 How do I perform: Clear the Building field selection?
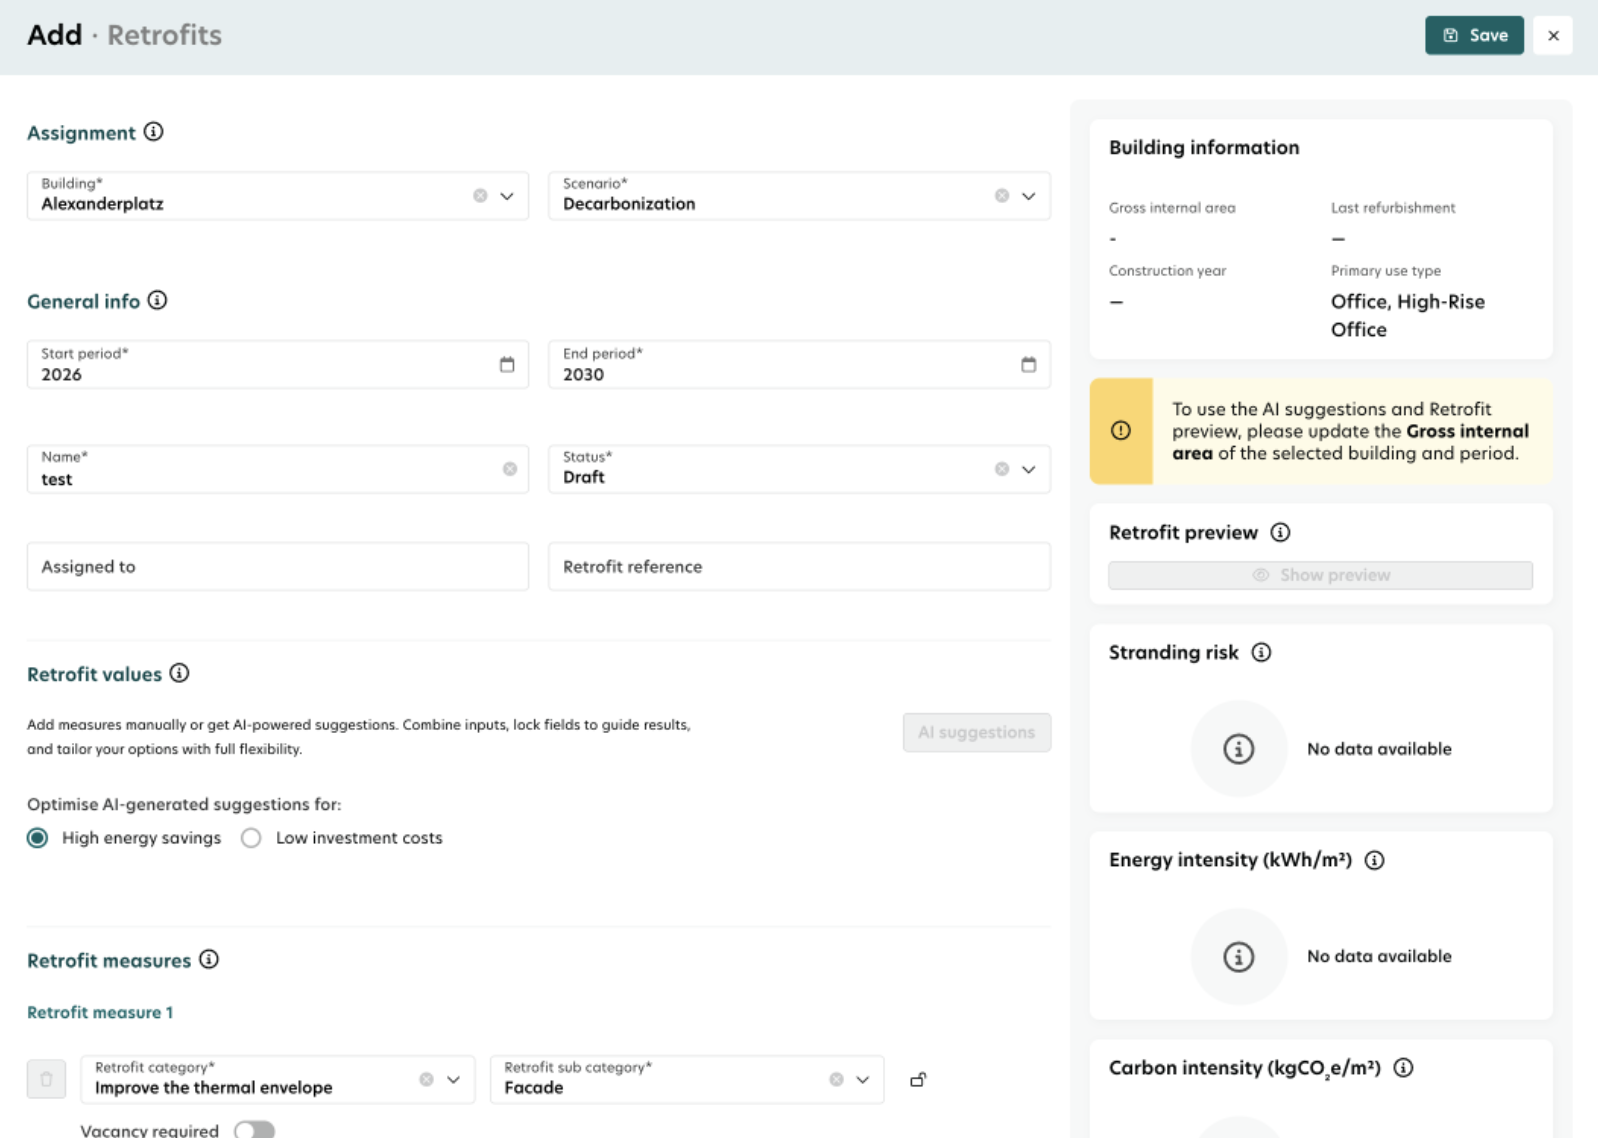click(480, 196)
